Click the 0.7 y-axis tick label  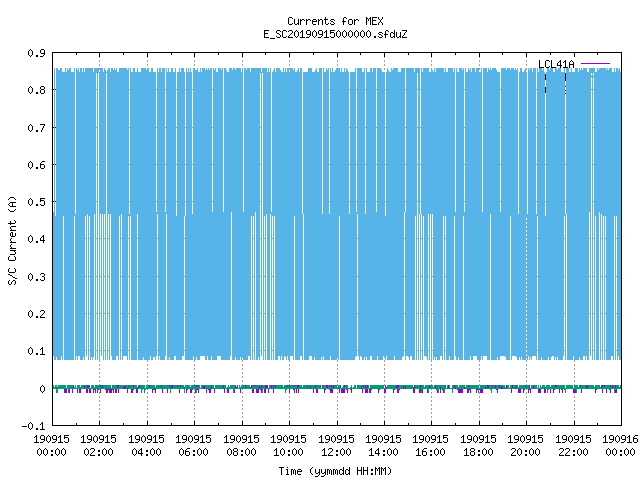pos(37,128)
